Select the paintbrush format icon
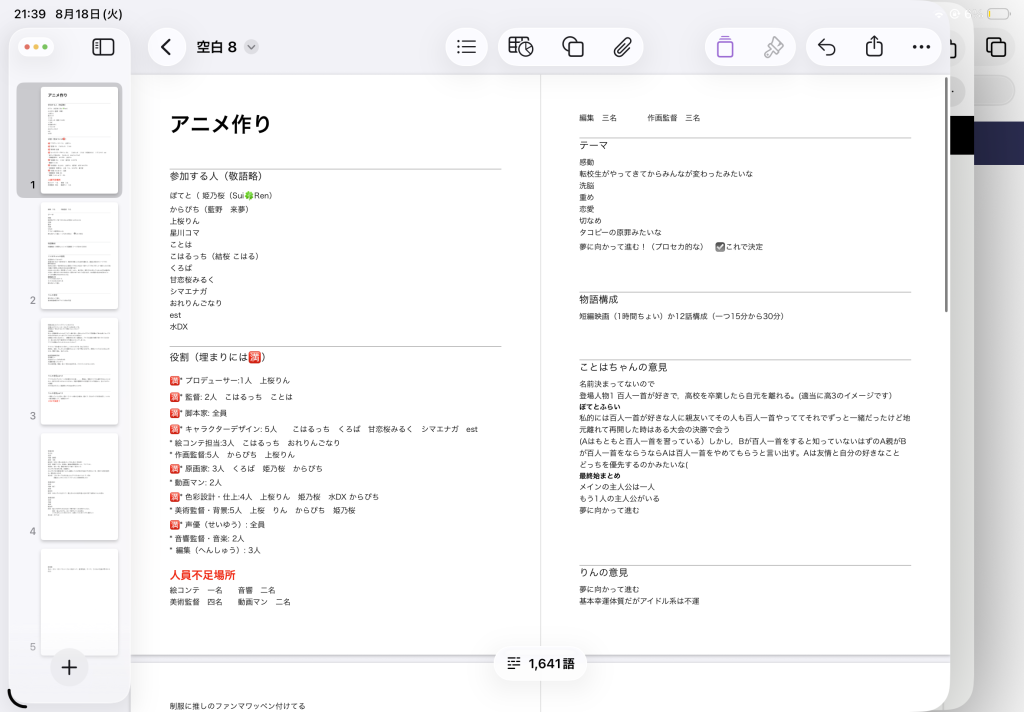The image size is (1024, 712). pyautogui.click(x=773, y=47)
